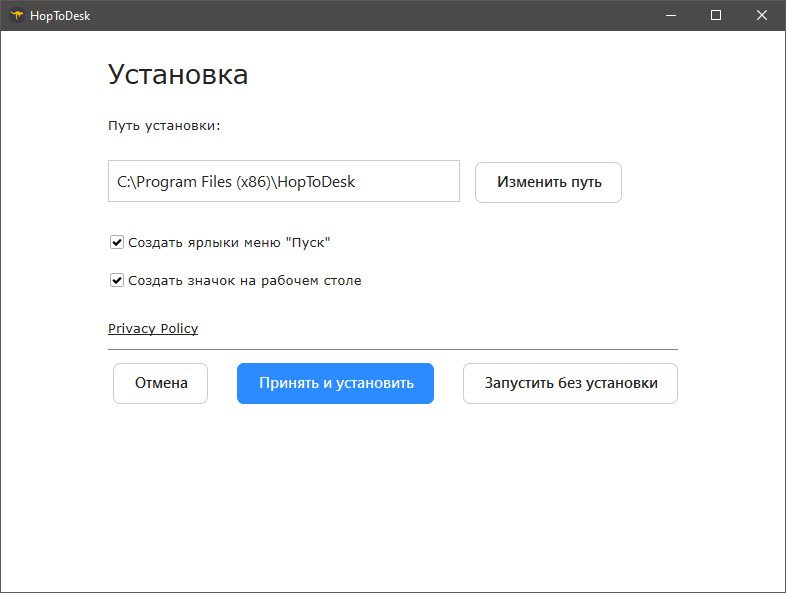Click the HopToDesk logo in title bar
Image resolution: width=786 pixels, height=593 pixels.
point(17,15)
